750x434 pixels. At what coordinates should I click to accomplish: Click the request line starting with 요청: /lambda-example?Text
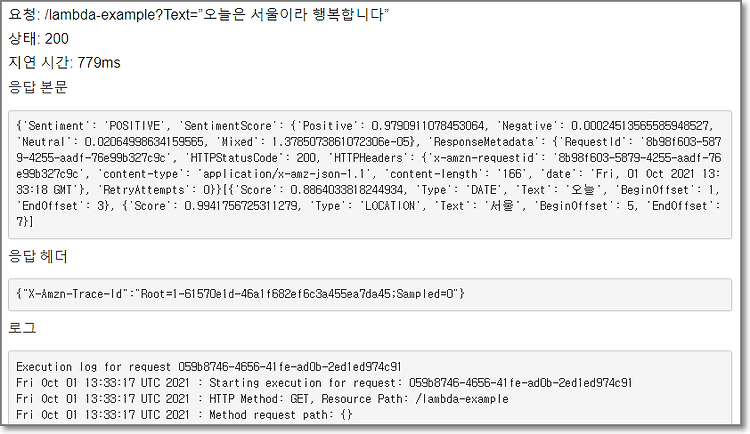pos(199,14)
